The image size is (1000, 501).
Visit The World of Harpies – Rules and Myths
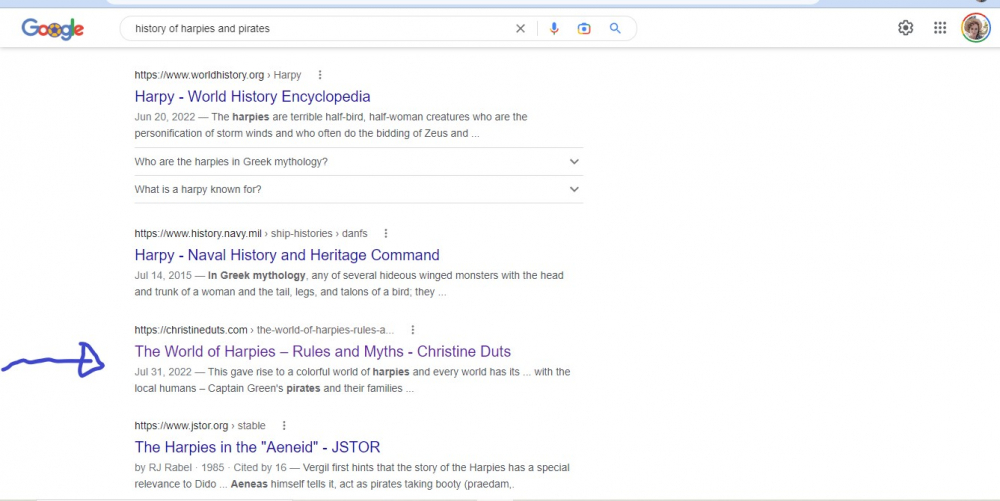322,351
